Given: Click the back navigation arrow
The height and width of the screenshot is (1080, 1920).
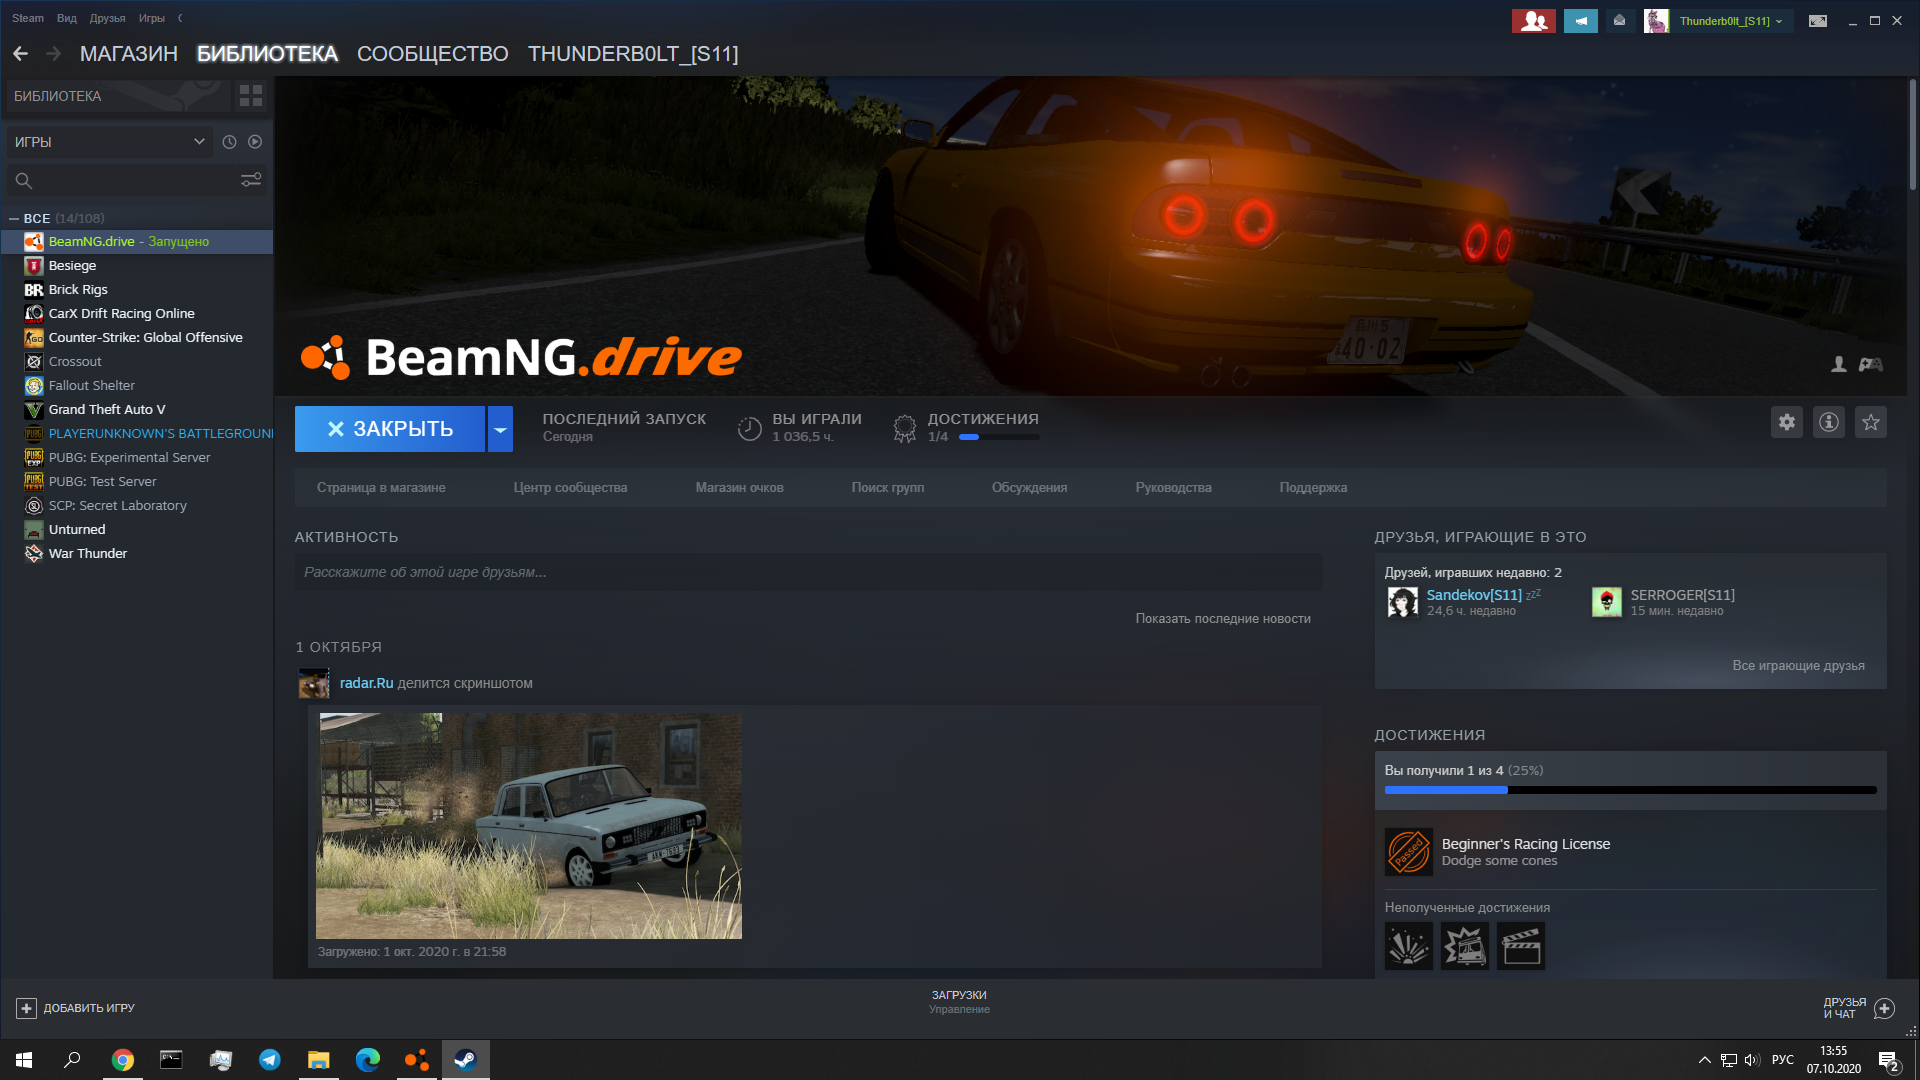Looking at the screenshot, I should pyautogui.click(x=20, y=54).
